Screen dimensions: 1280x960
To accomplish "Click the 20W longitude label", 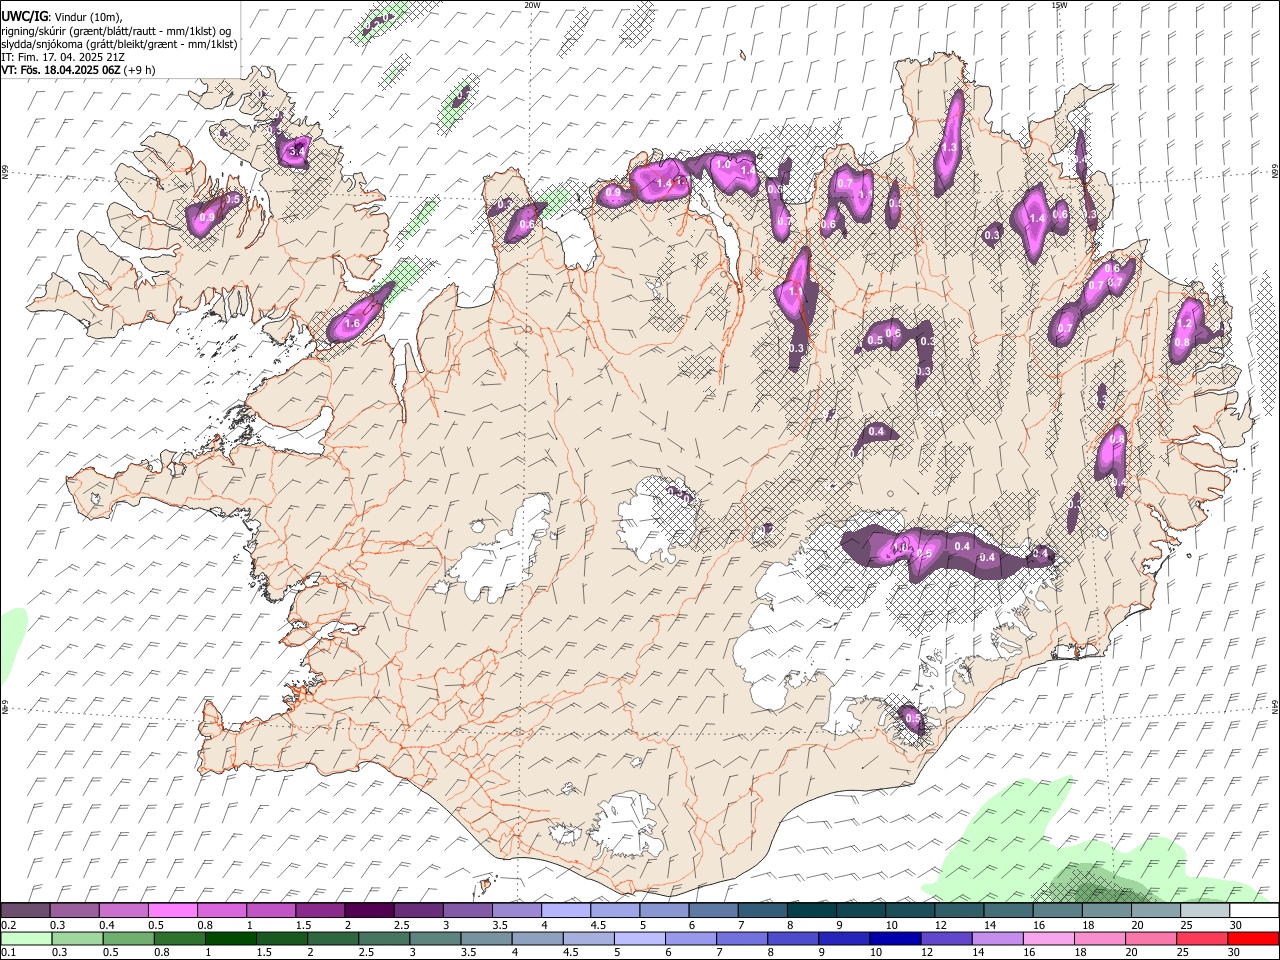I will [x=532, y=5].
